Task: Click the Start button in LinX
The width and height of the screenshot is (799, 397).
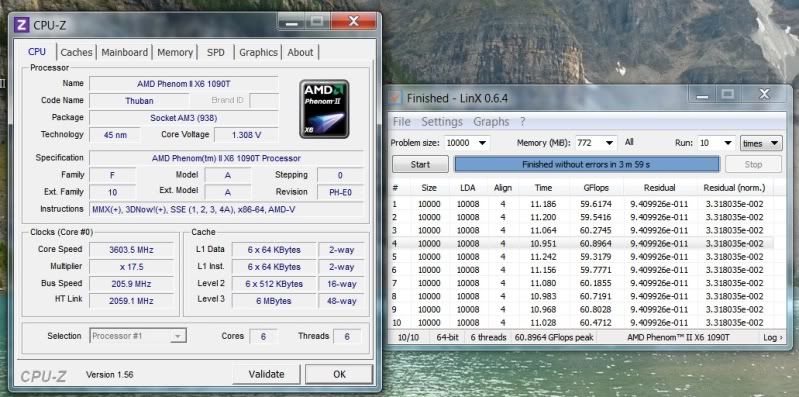Action: point(420,164)
